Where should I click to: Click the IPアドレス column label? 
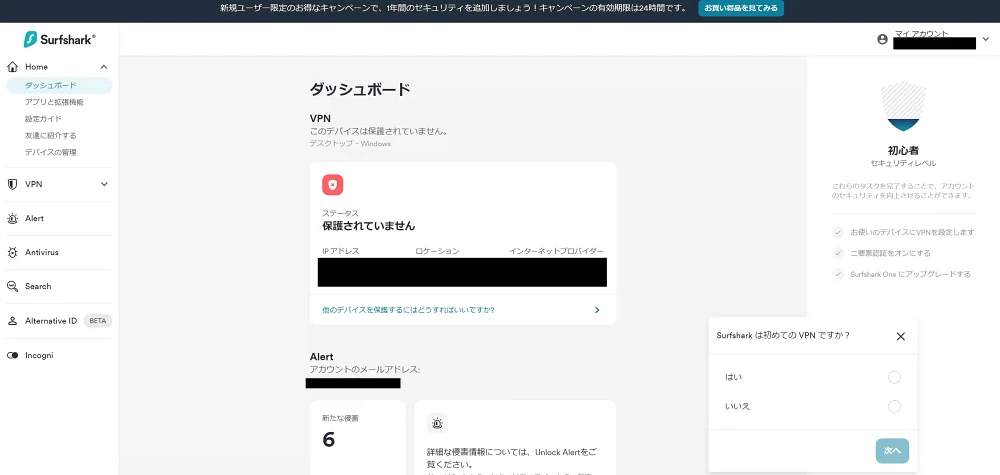point(341,251)
